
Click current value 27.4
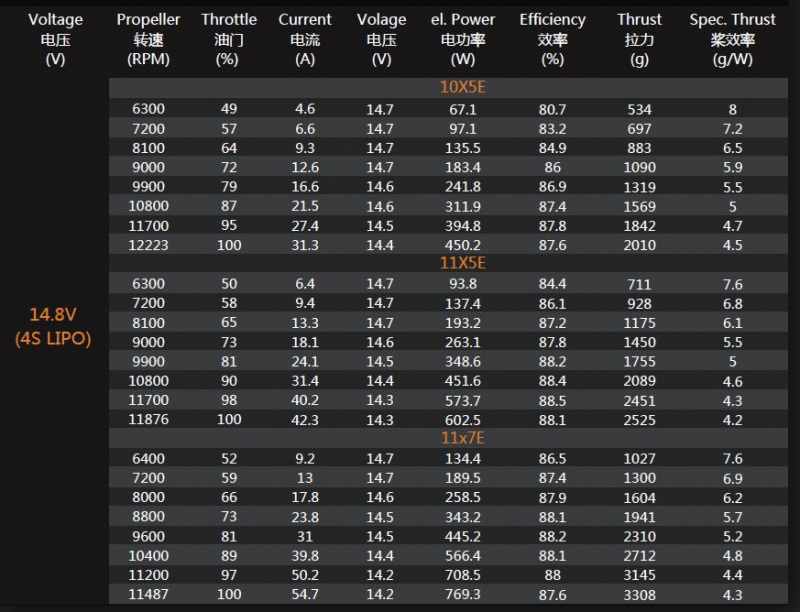tap(305, 225)
